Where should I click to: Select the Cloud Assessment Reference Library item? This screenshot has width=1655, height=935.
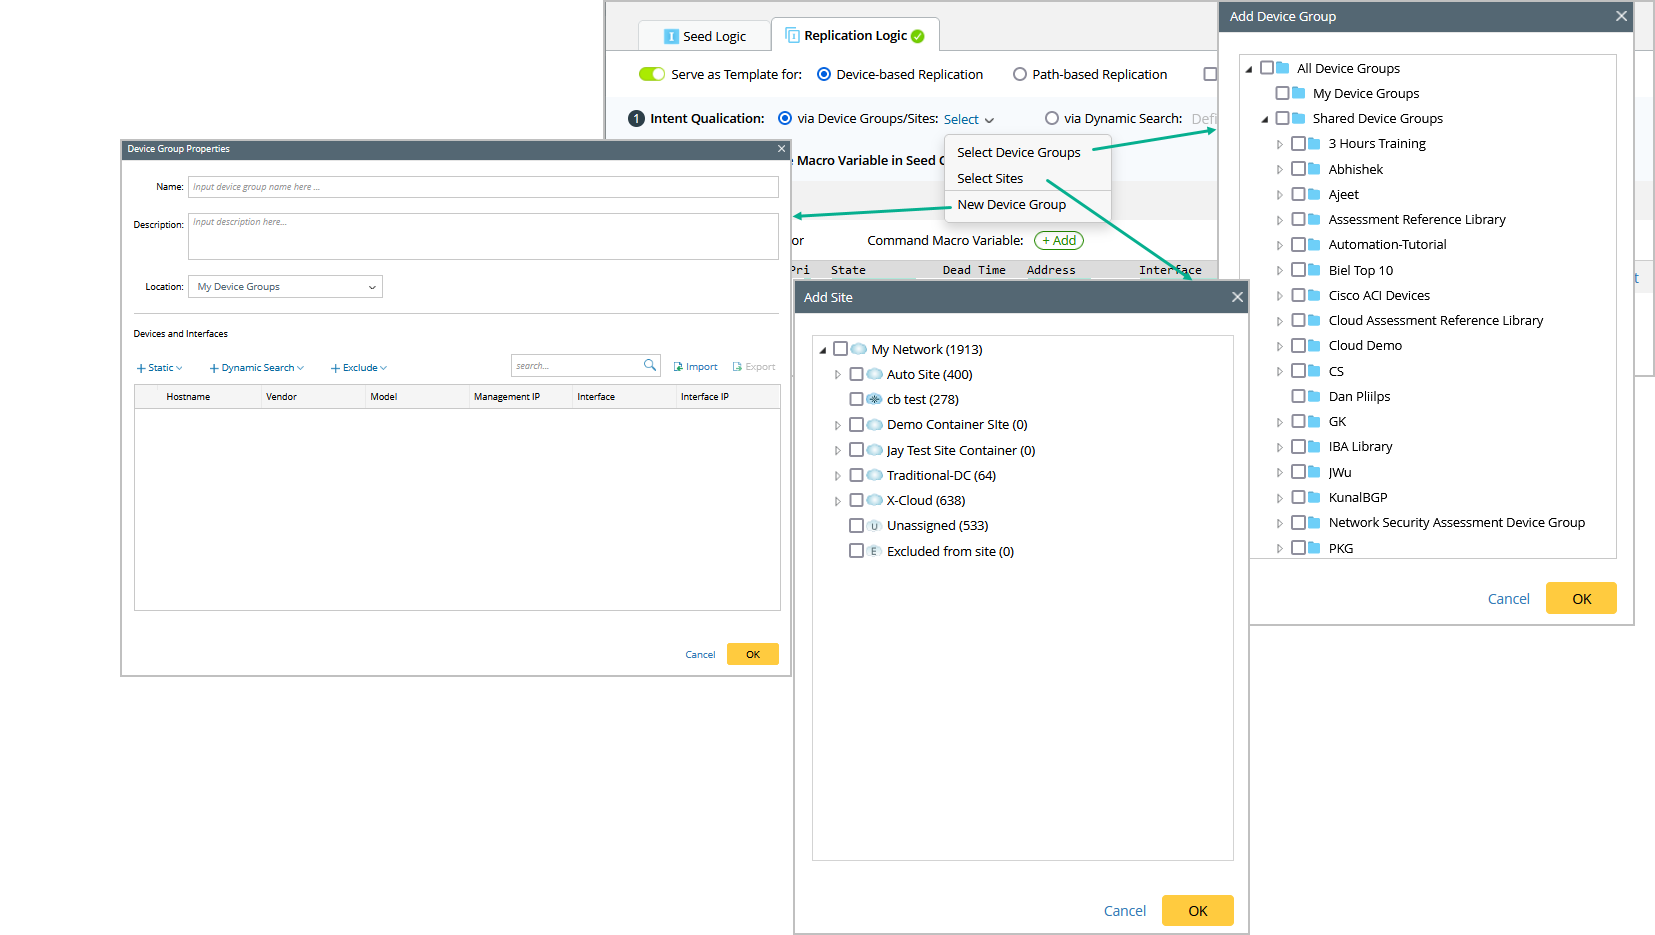[x=1435, y=320]
